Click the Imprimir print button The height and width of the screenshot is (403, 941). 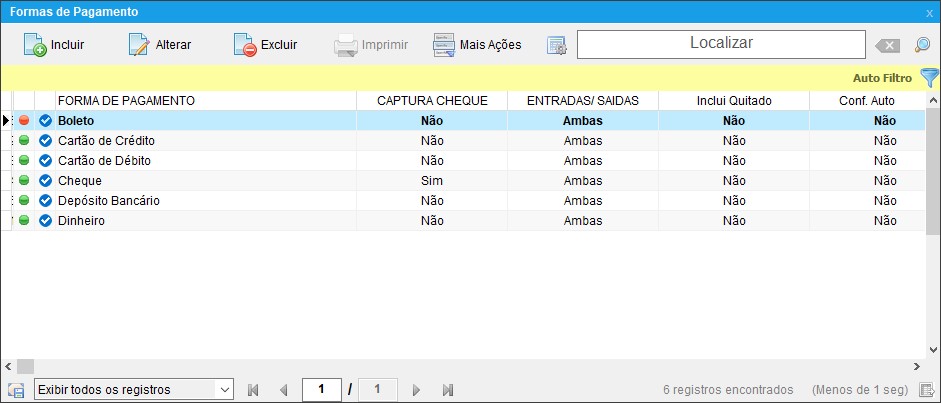tap(371, 45)
